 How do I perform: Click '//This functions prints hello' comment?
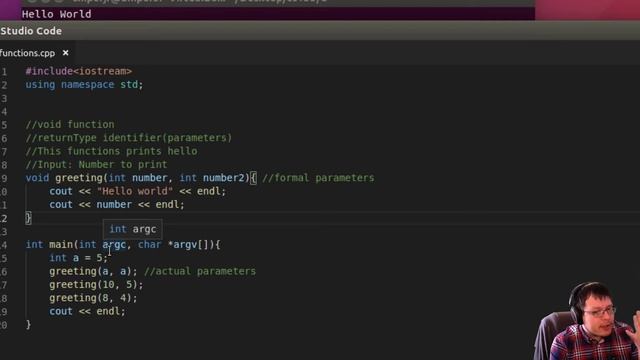[111, 151]
